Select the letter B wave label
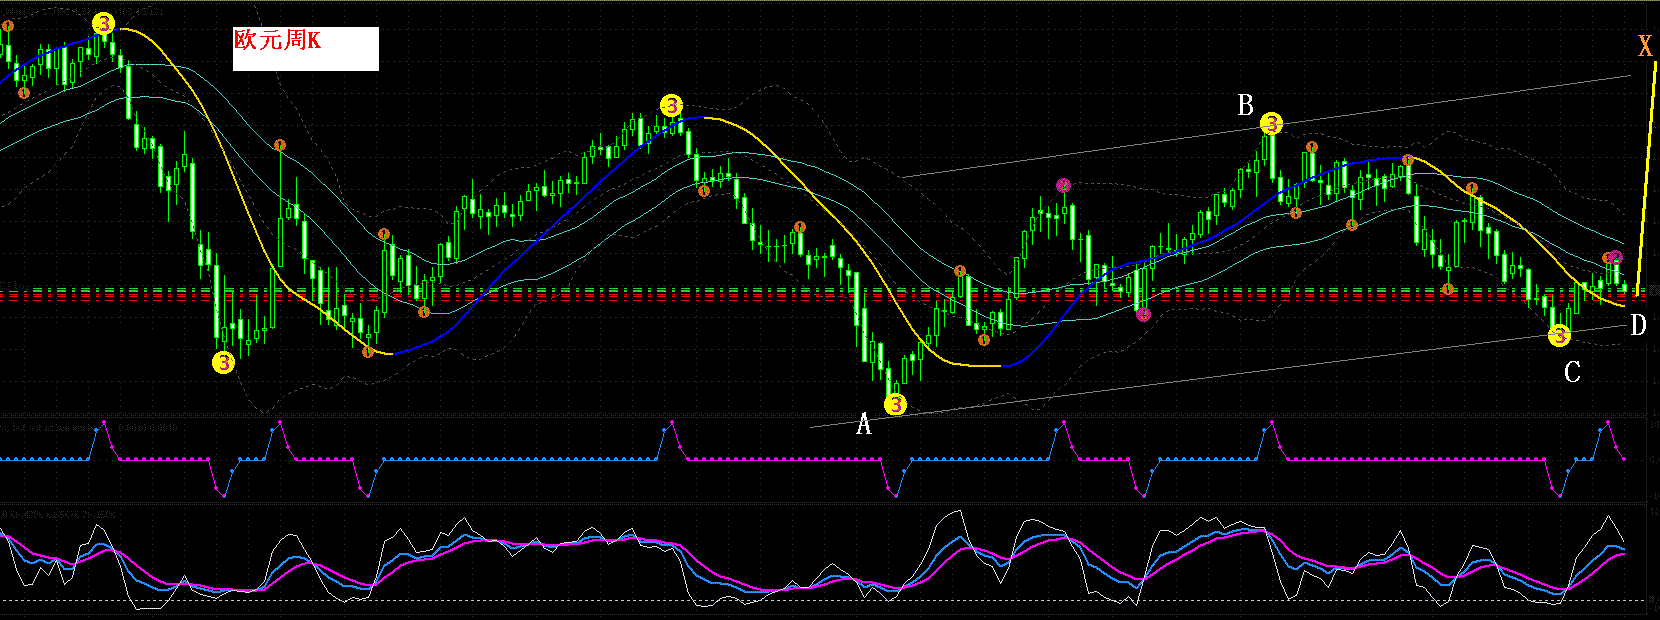 coord(1245,105)
